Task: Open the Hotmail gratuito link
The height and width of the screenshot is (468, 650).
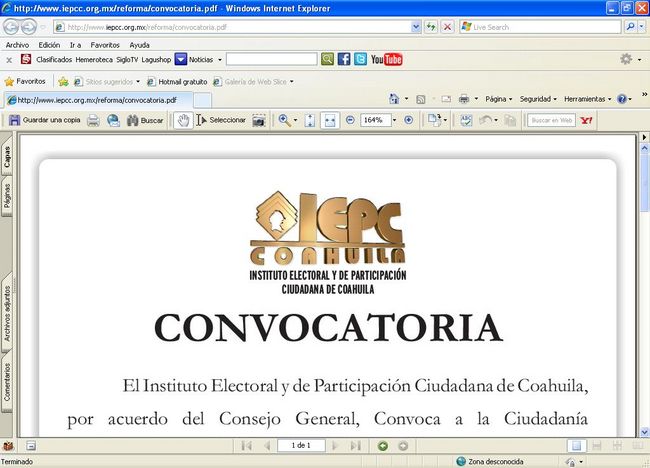Action: coord(180,81)
